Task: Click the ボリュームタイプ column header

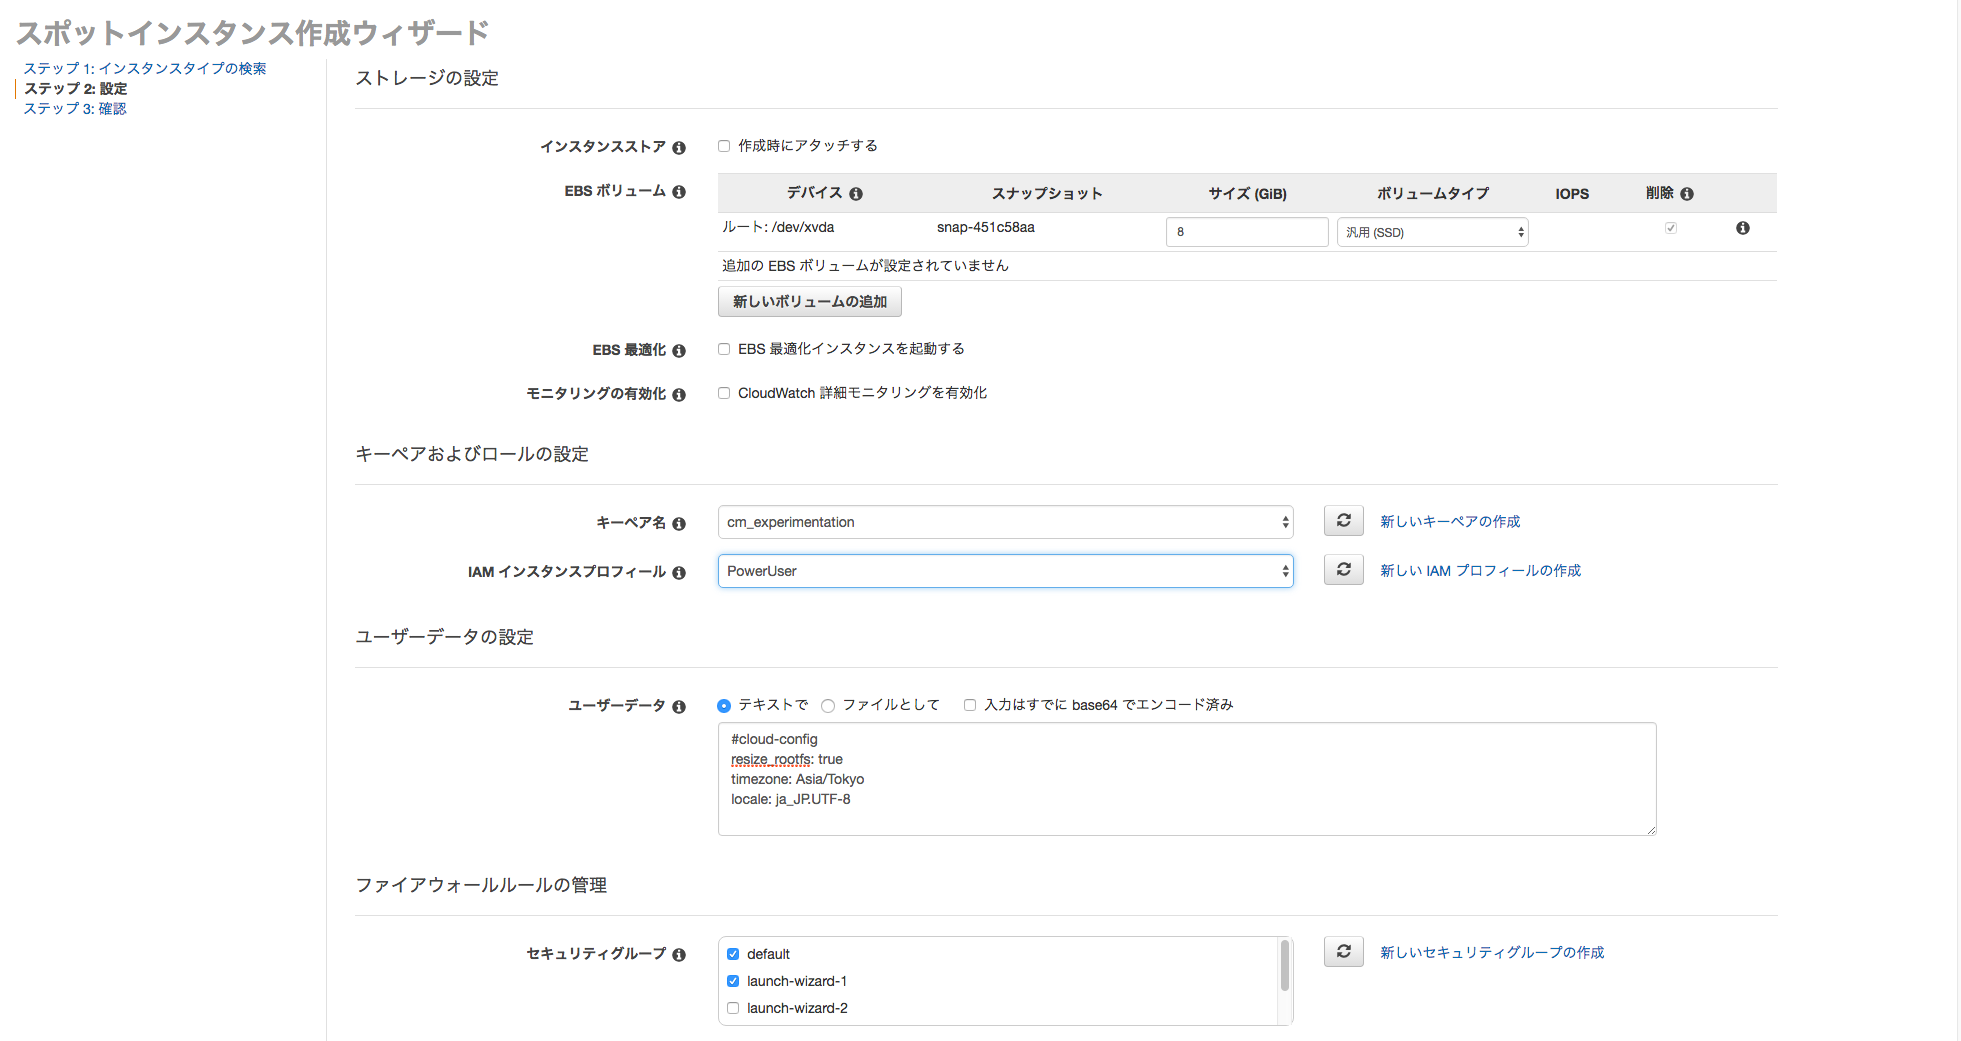Action: pos(1433,194)
